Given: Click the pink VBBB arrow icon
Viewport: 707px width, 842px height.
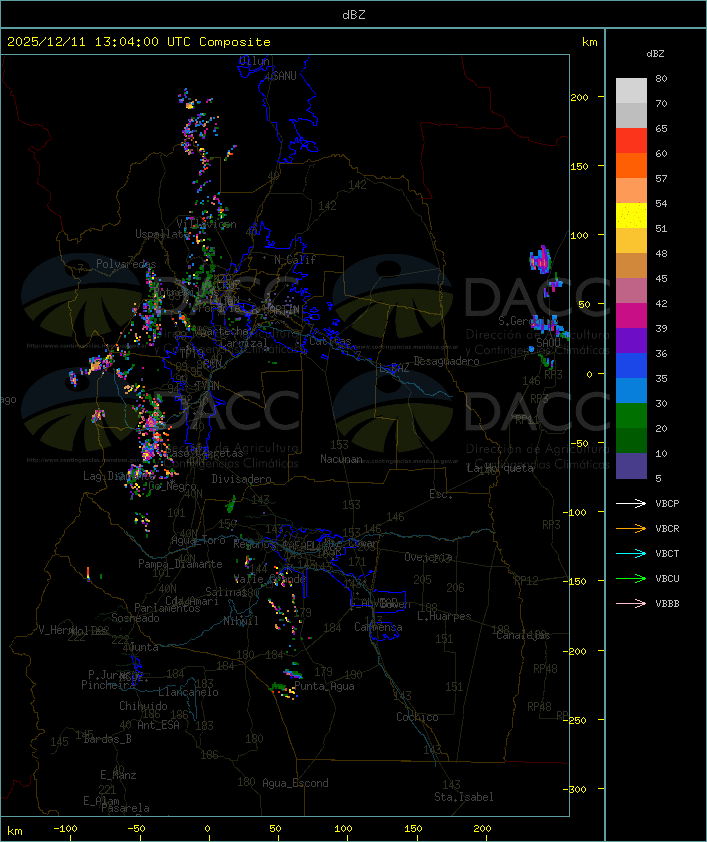Looking at the screenshot, I should pos(631,603).
